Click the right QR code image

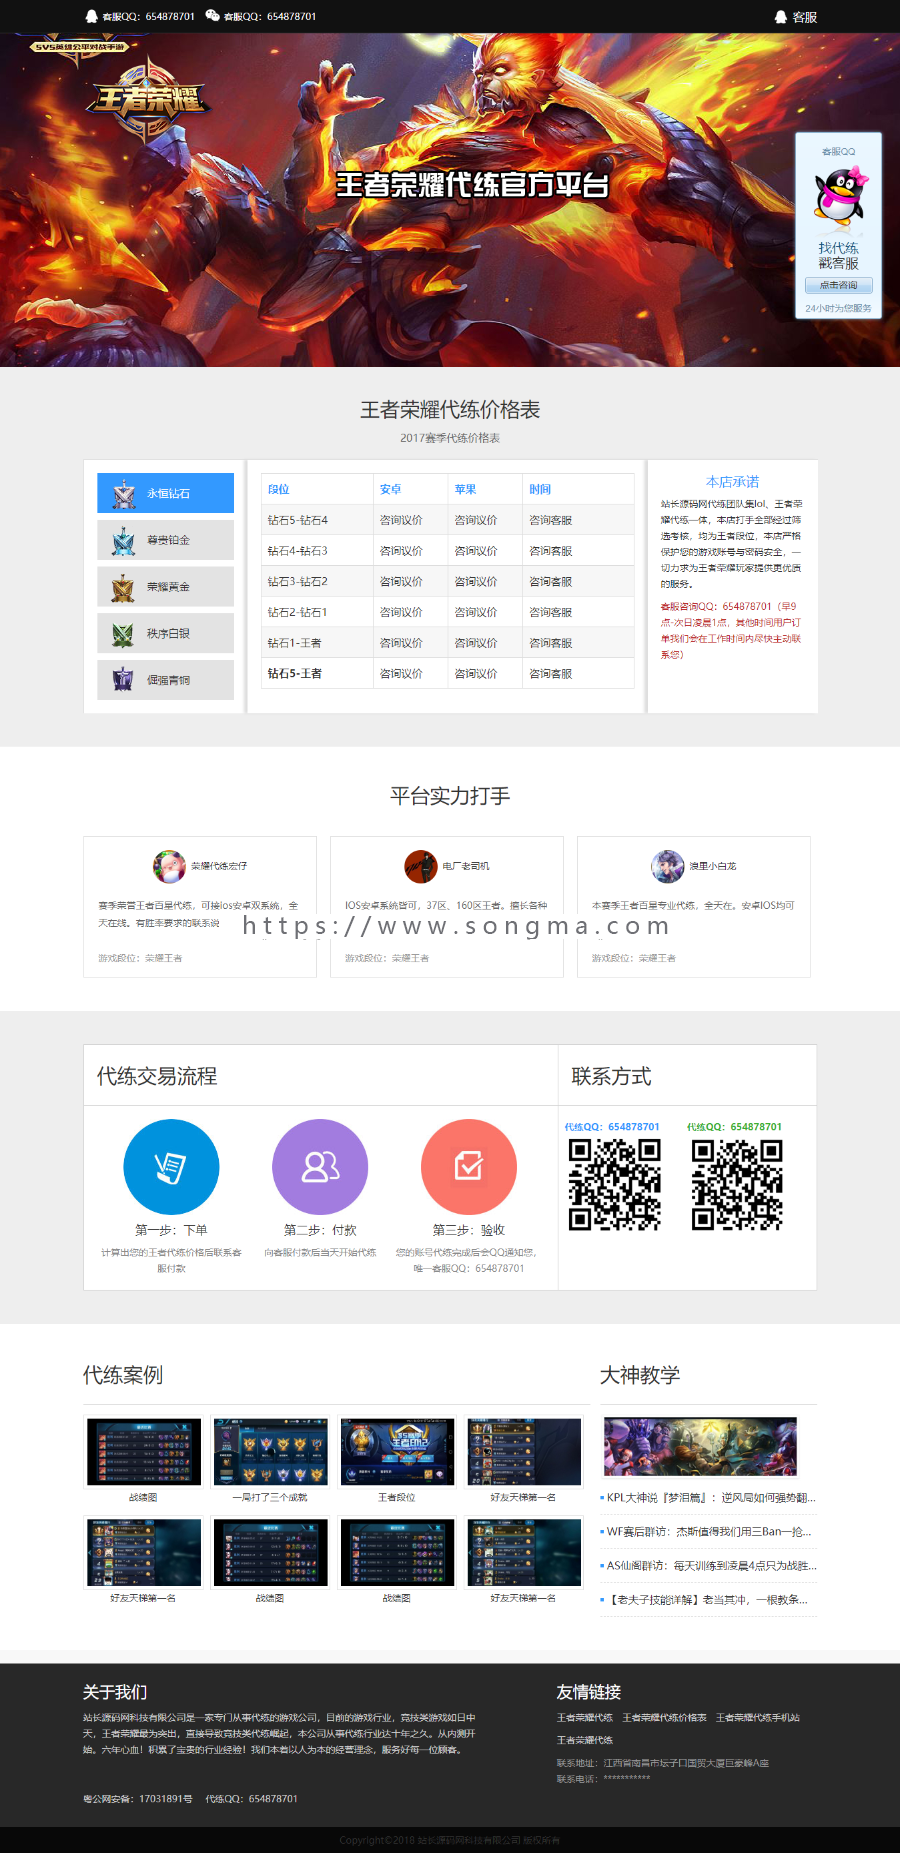click(737, 1185)
